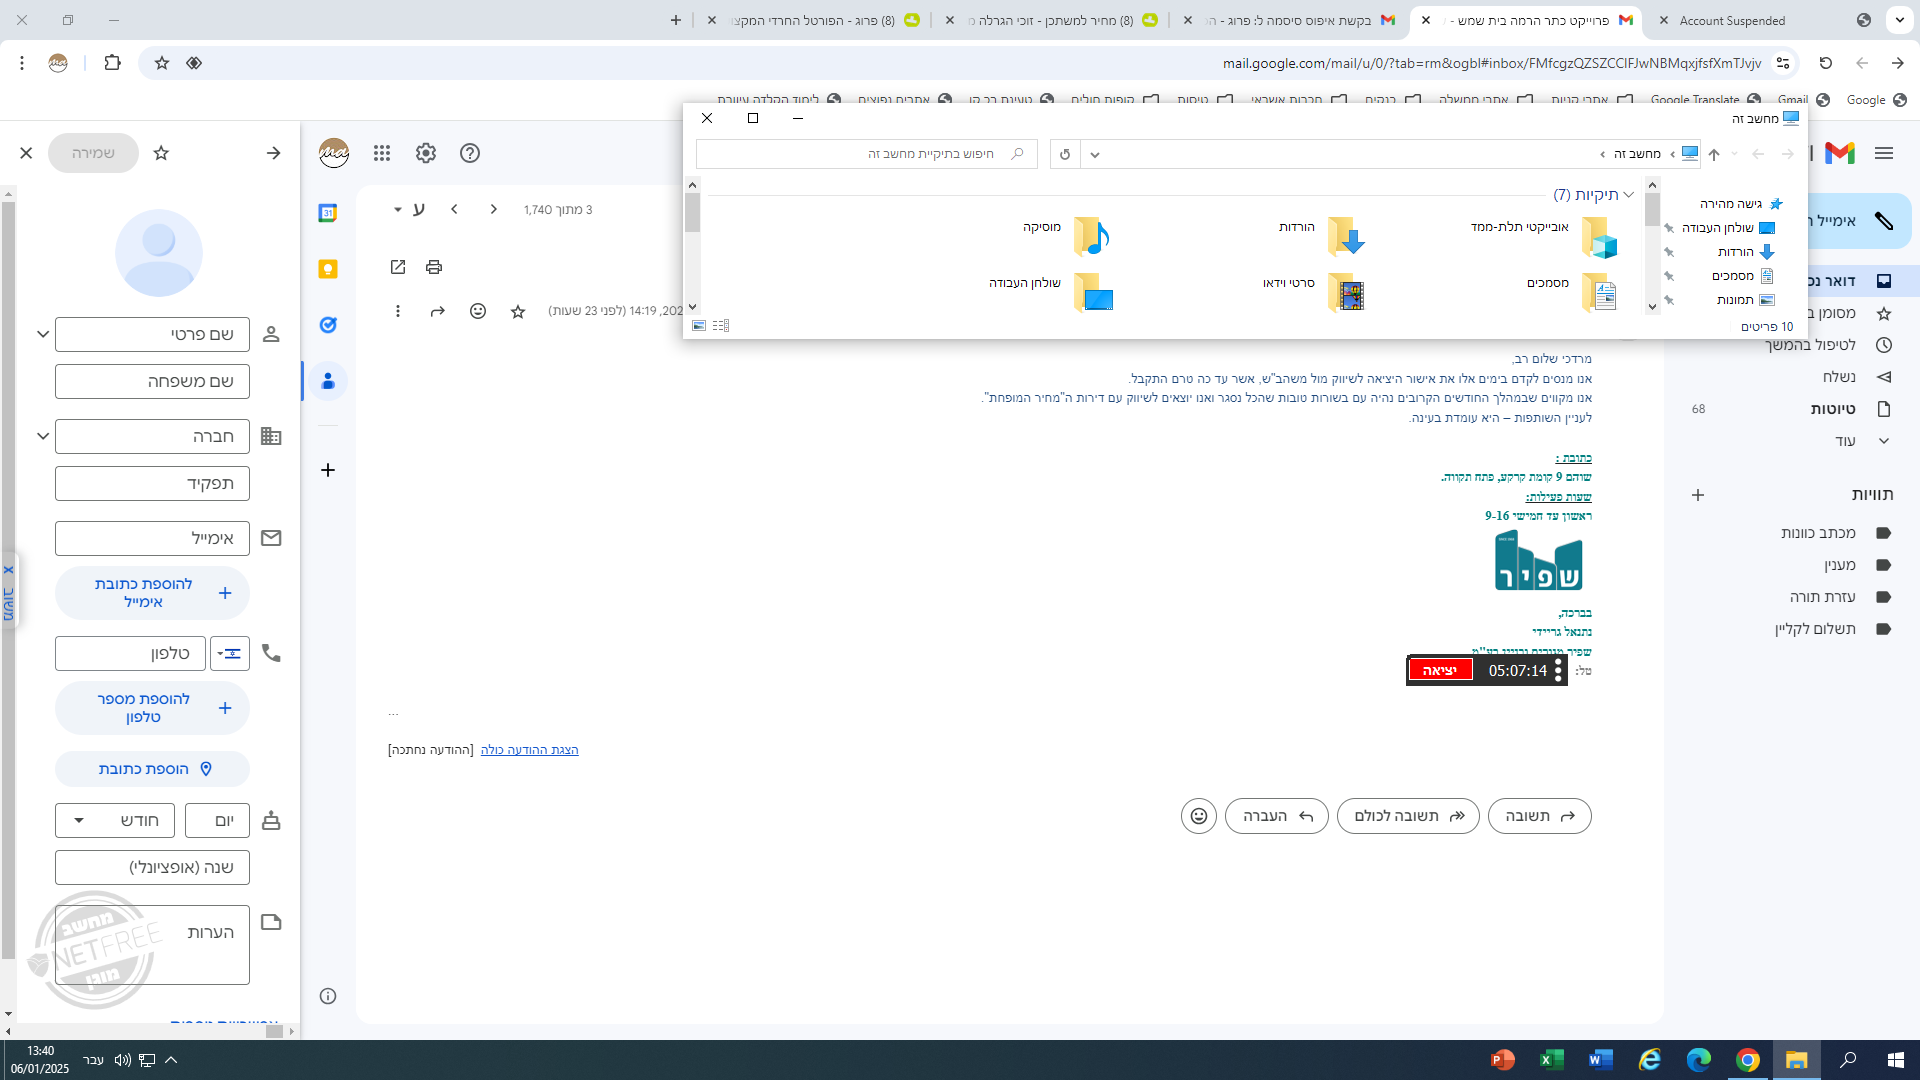Click the contact email input field
Viewport: 1920px width, 1080px height.
(x=152, y=538)
